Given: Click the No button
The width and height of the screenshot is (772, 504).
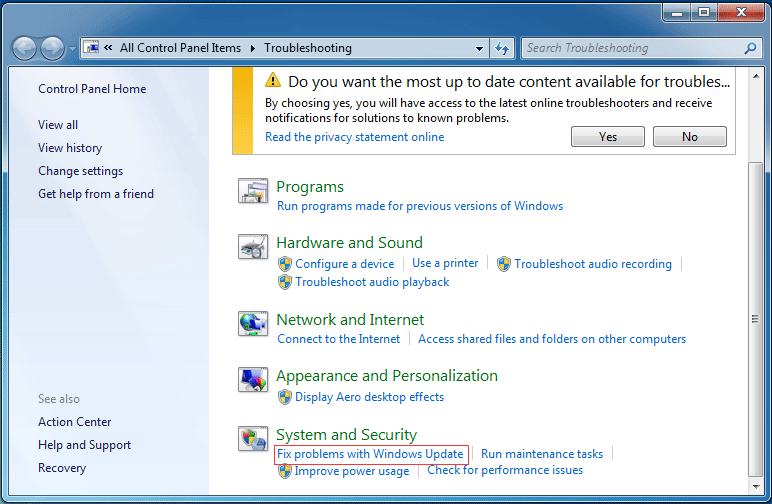Looking at the screenshot, I should tap(689, 136).
